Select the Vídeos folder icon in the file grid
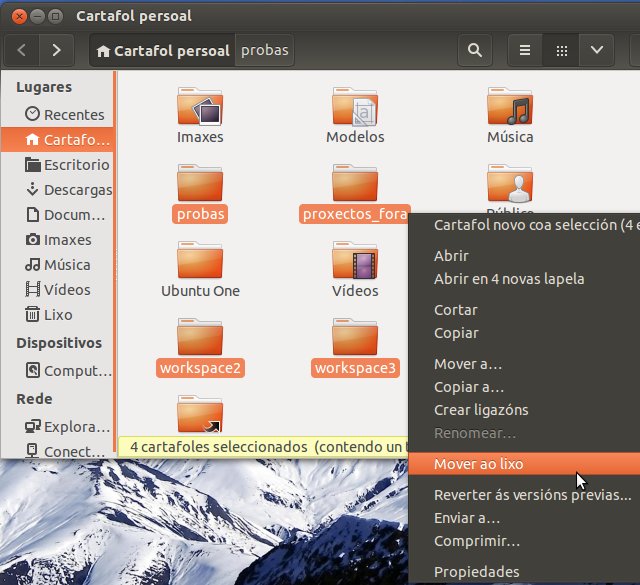This screenshot has height=585, width=640. pyautogui.click(x=355, y=260)
